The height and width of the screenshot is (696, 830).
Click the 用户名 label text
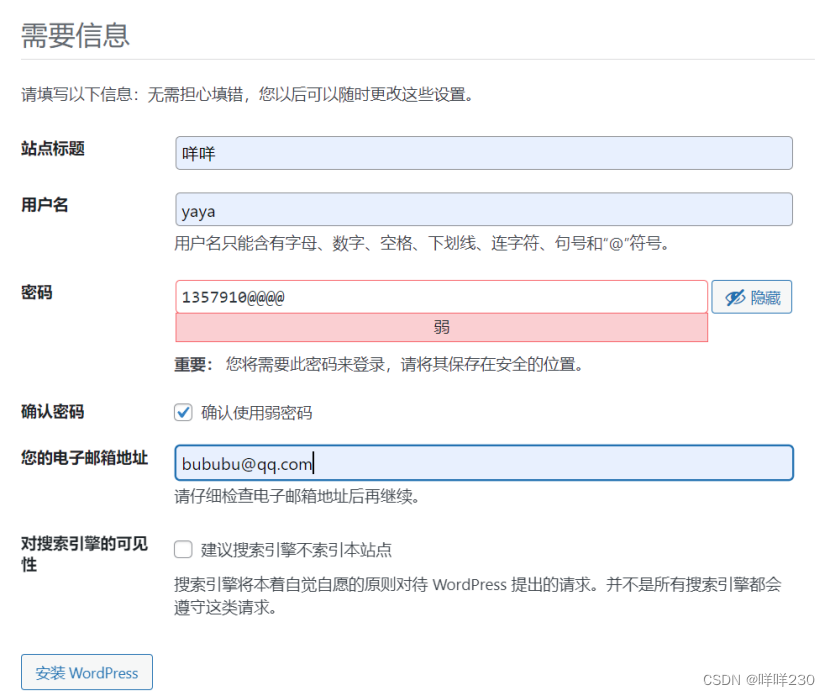click(43, 204)
